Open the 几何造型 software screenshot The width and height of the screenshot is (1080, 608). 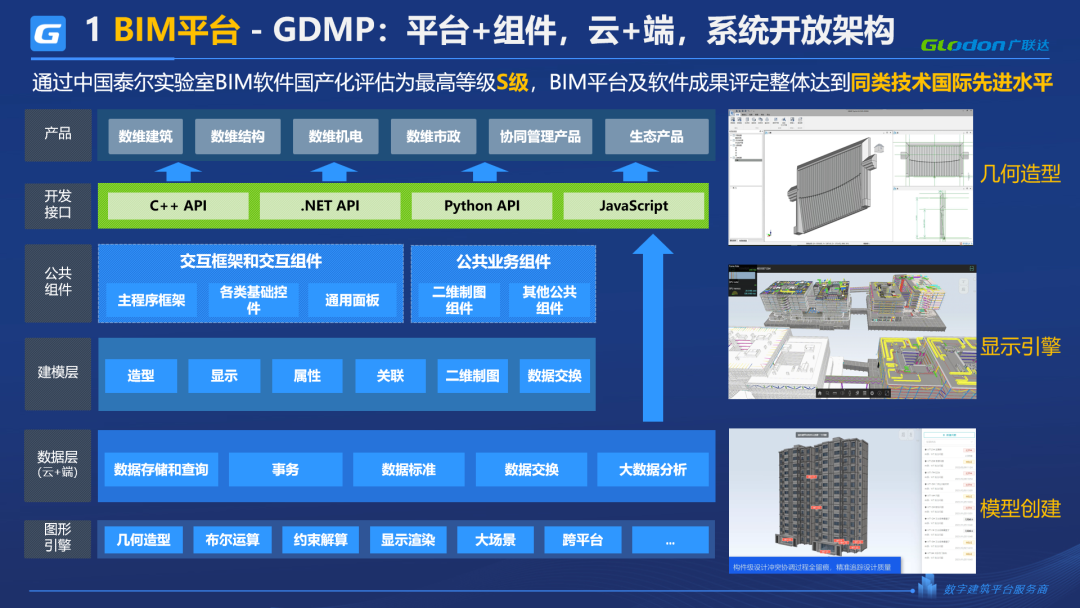tap(851, 177)
